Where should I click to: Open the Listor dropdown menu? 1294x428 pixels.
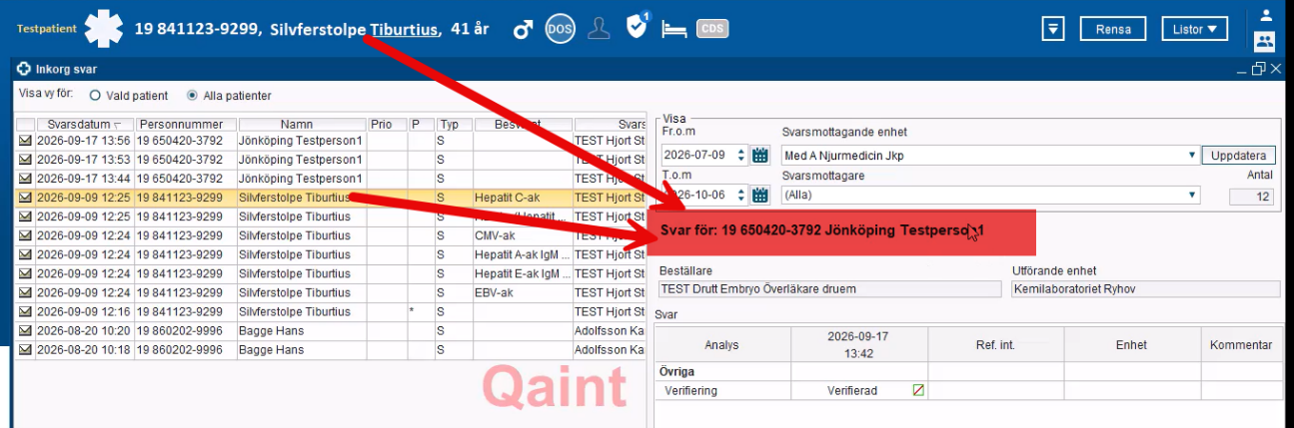pyautogui.click(x=1194, y=29)
